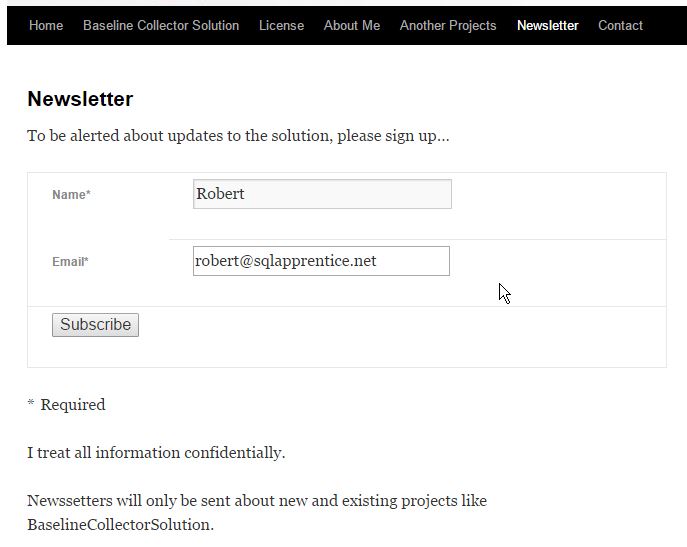Screen dimensions: 687x547
Task: Click blank form area right of Subscribe button
Action: coord(400,335)
